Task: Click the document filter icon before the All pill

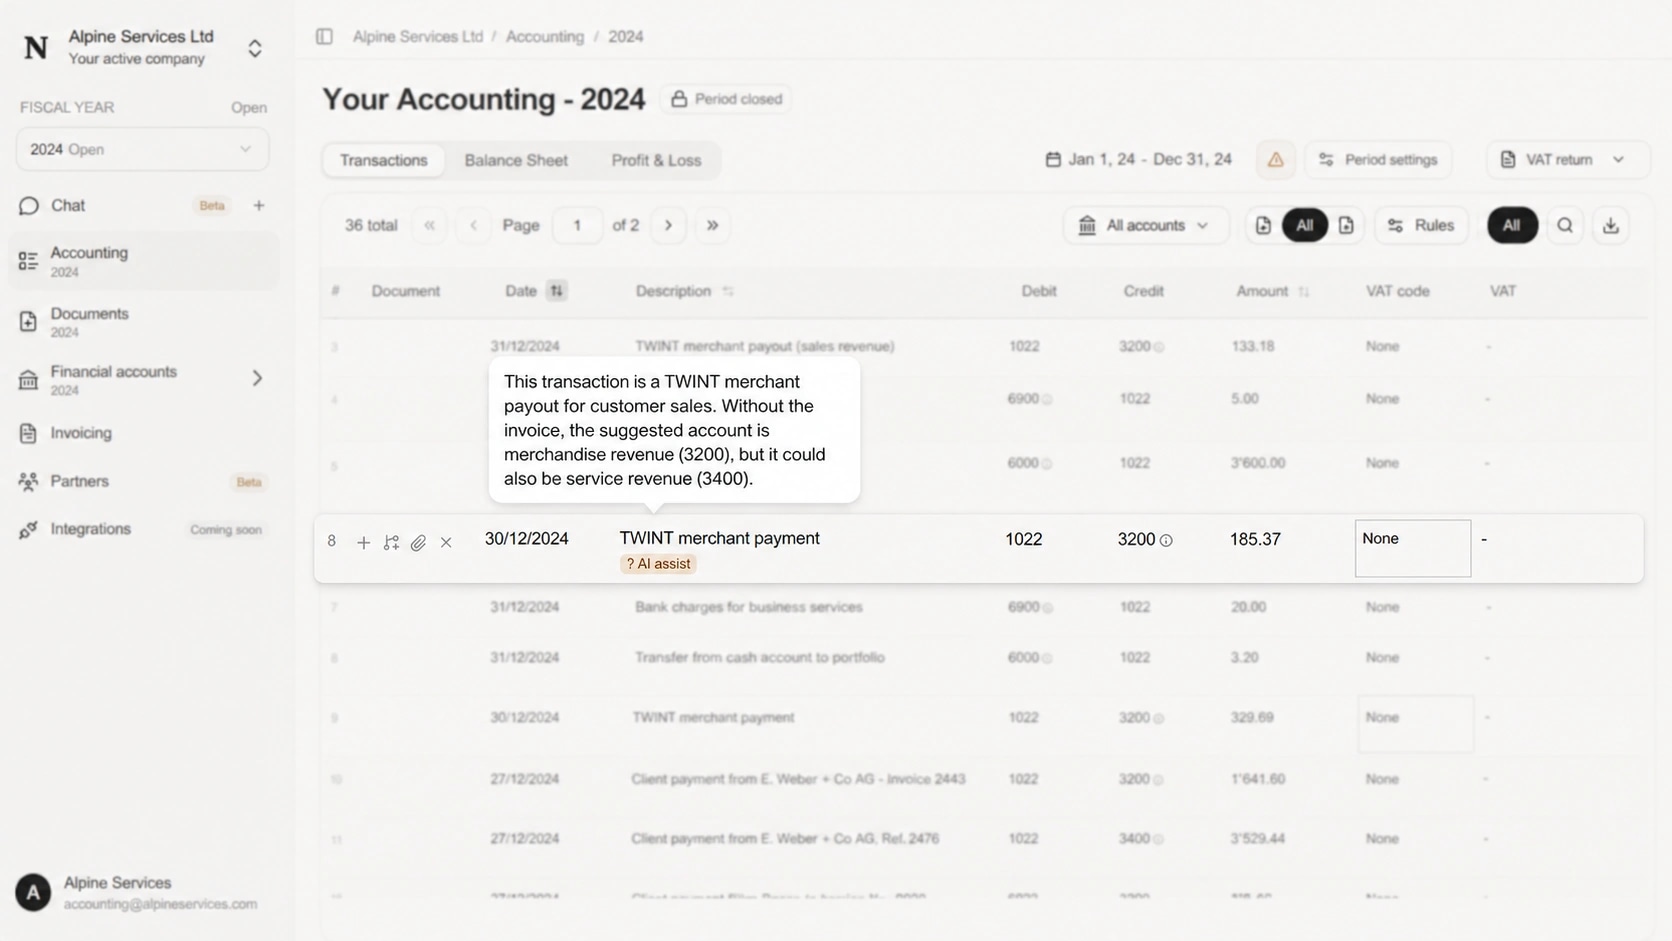Action: click(1264, 226)
